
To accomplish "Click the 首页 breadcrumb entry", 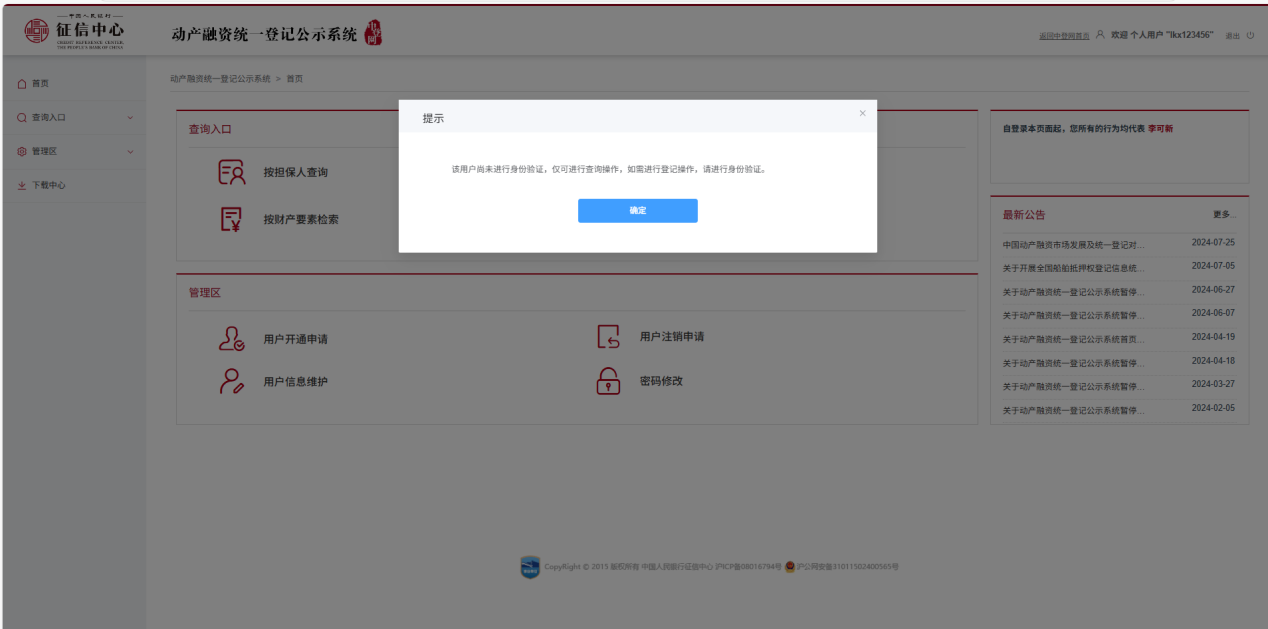I will [295, 78].
